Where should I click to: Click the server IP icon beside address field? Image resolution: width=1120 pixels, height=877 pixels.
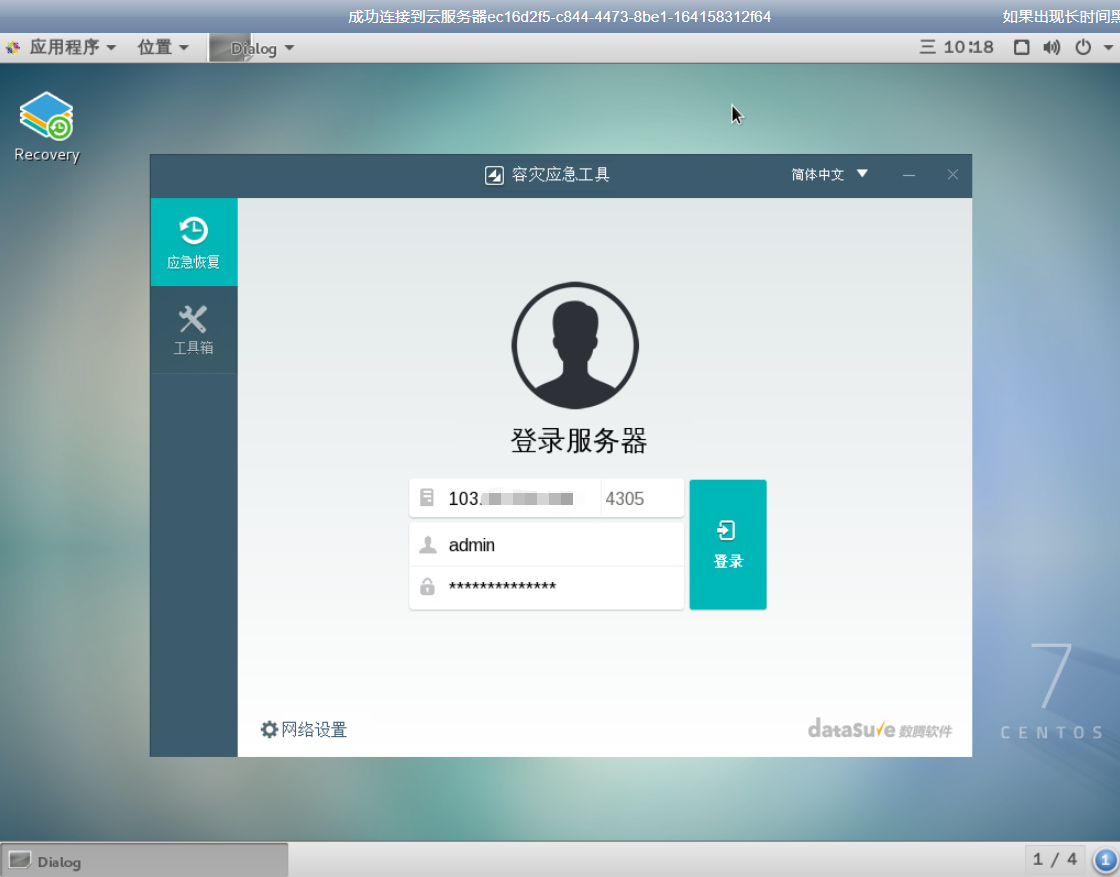(x=427, y=497)
